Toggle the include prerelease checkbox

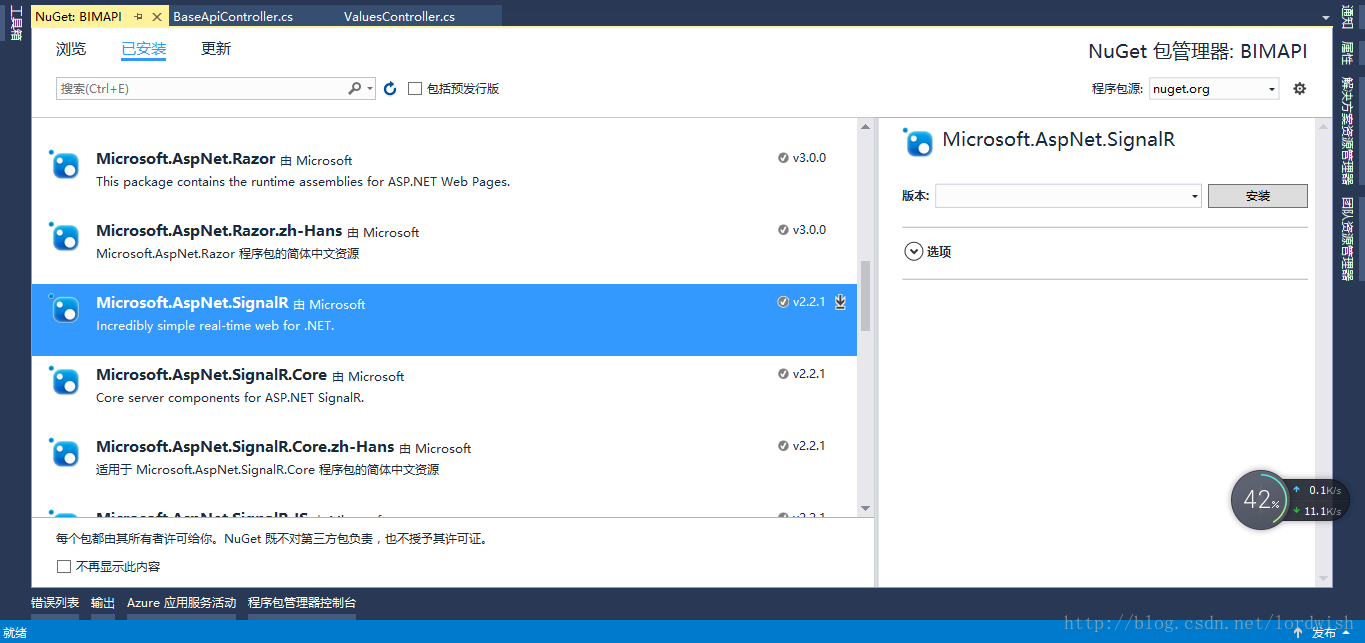(415, 89)
